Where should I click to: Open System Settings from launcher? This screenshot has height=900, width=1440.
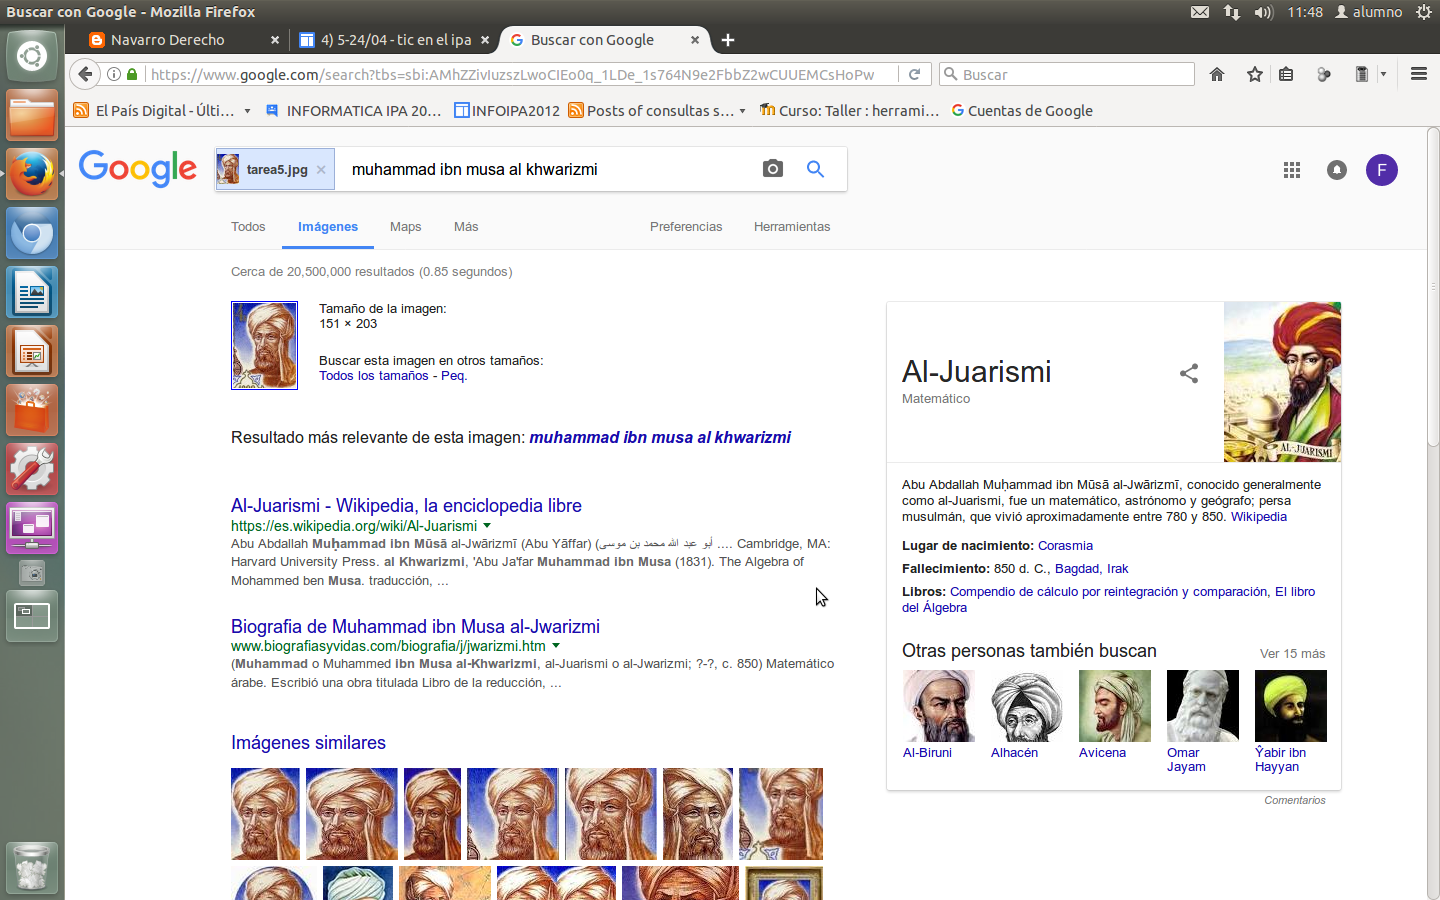(32, 470)
